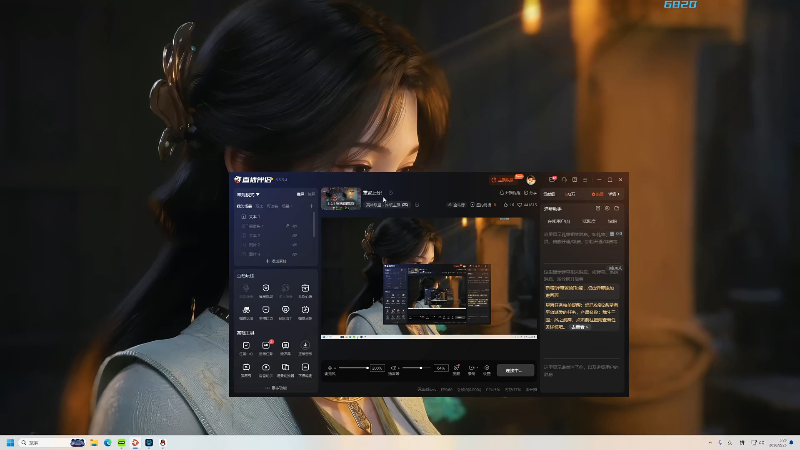Click the microphone icon in the interactive tools grid

246,288
